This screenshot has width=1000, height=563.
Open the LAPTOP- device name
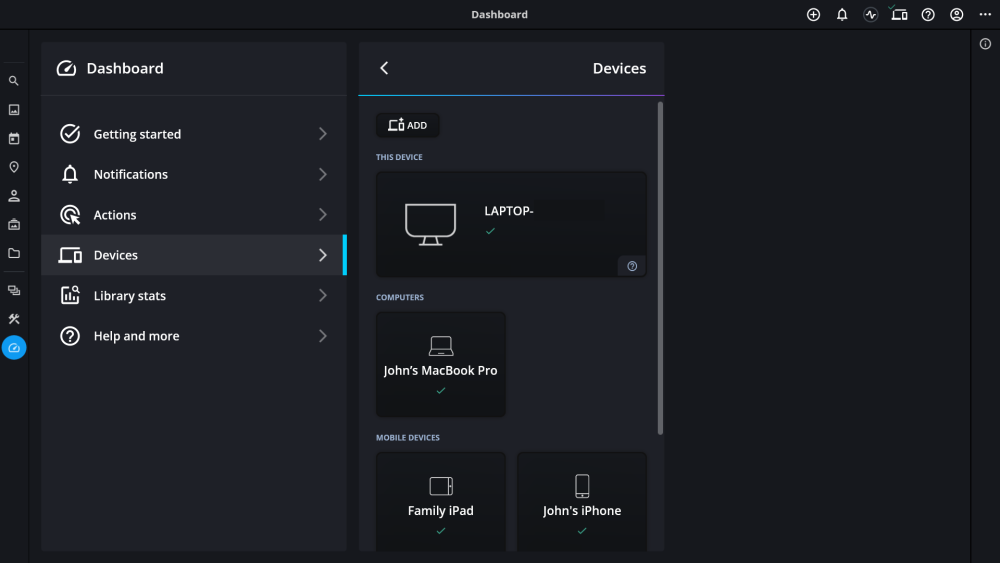click(x=509, y=211)
